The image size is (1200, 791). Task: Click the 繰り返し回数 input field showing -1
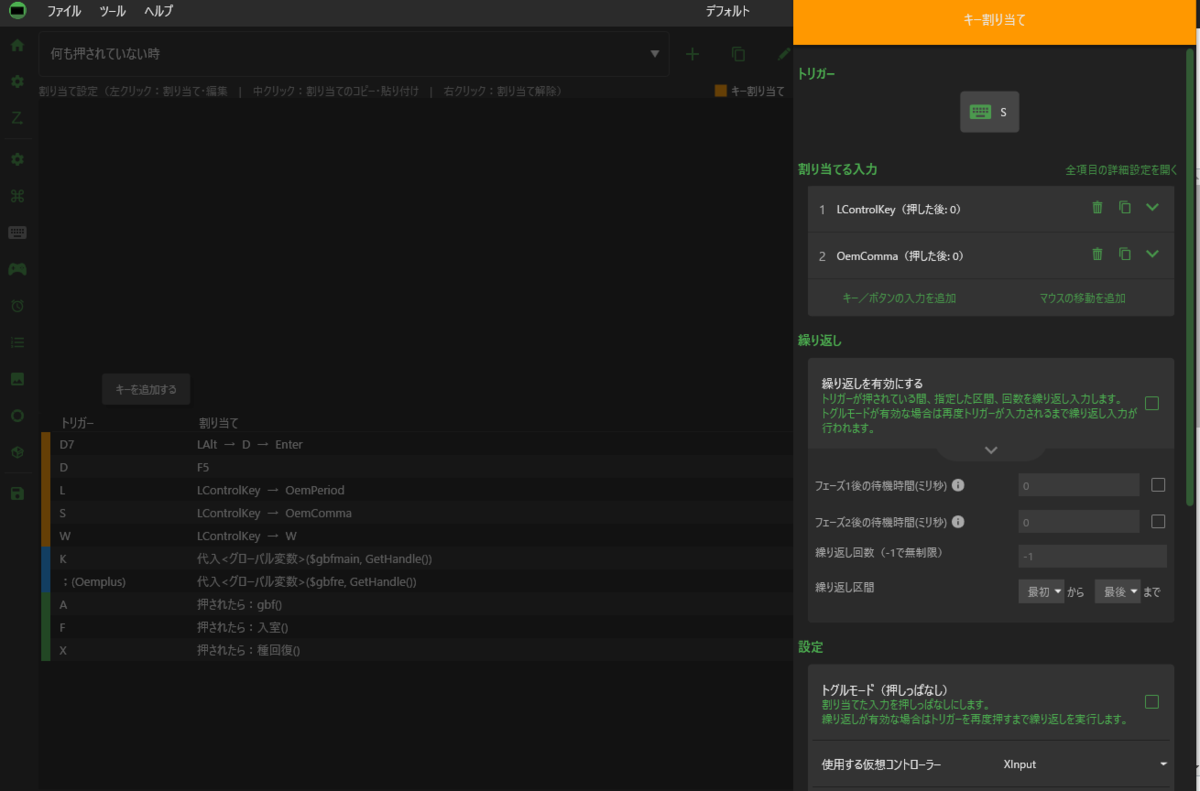pyautogui.click(x=1092, y=556)
